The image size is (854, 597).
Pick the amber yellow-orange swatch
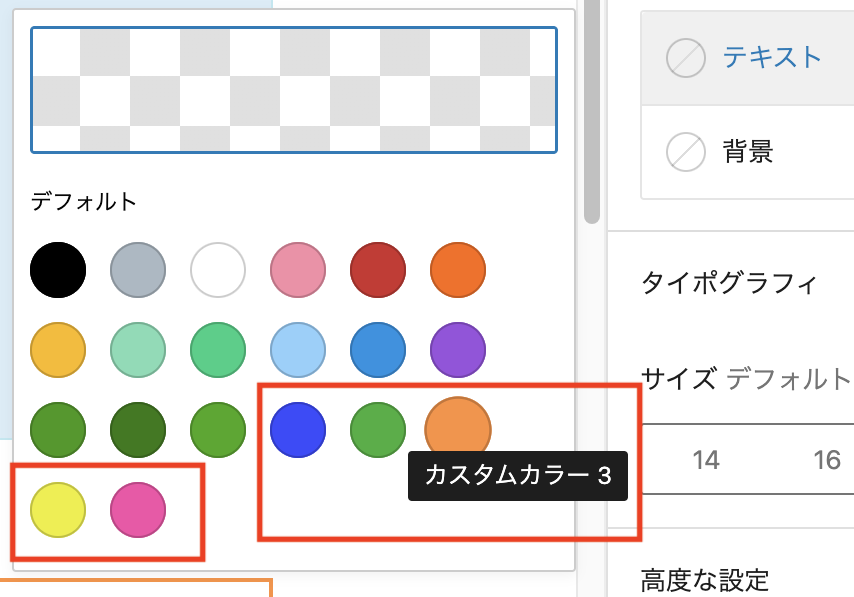58,350
